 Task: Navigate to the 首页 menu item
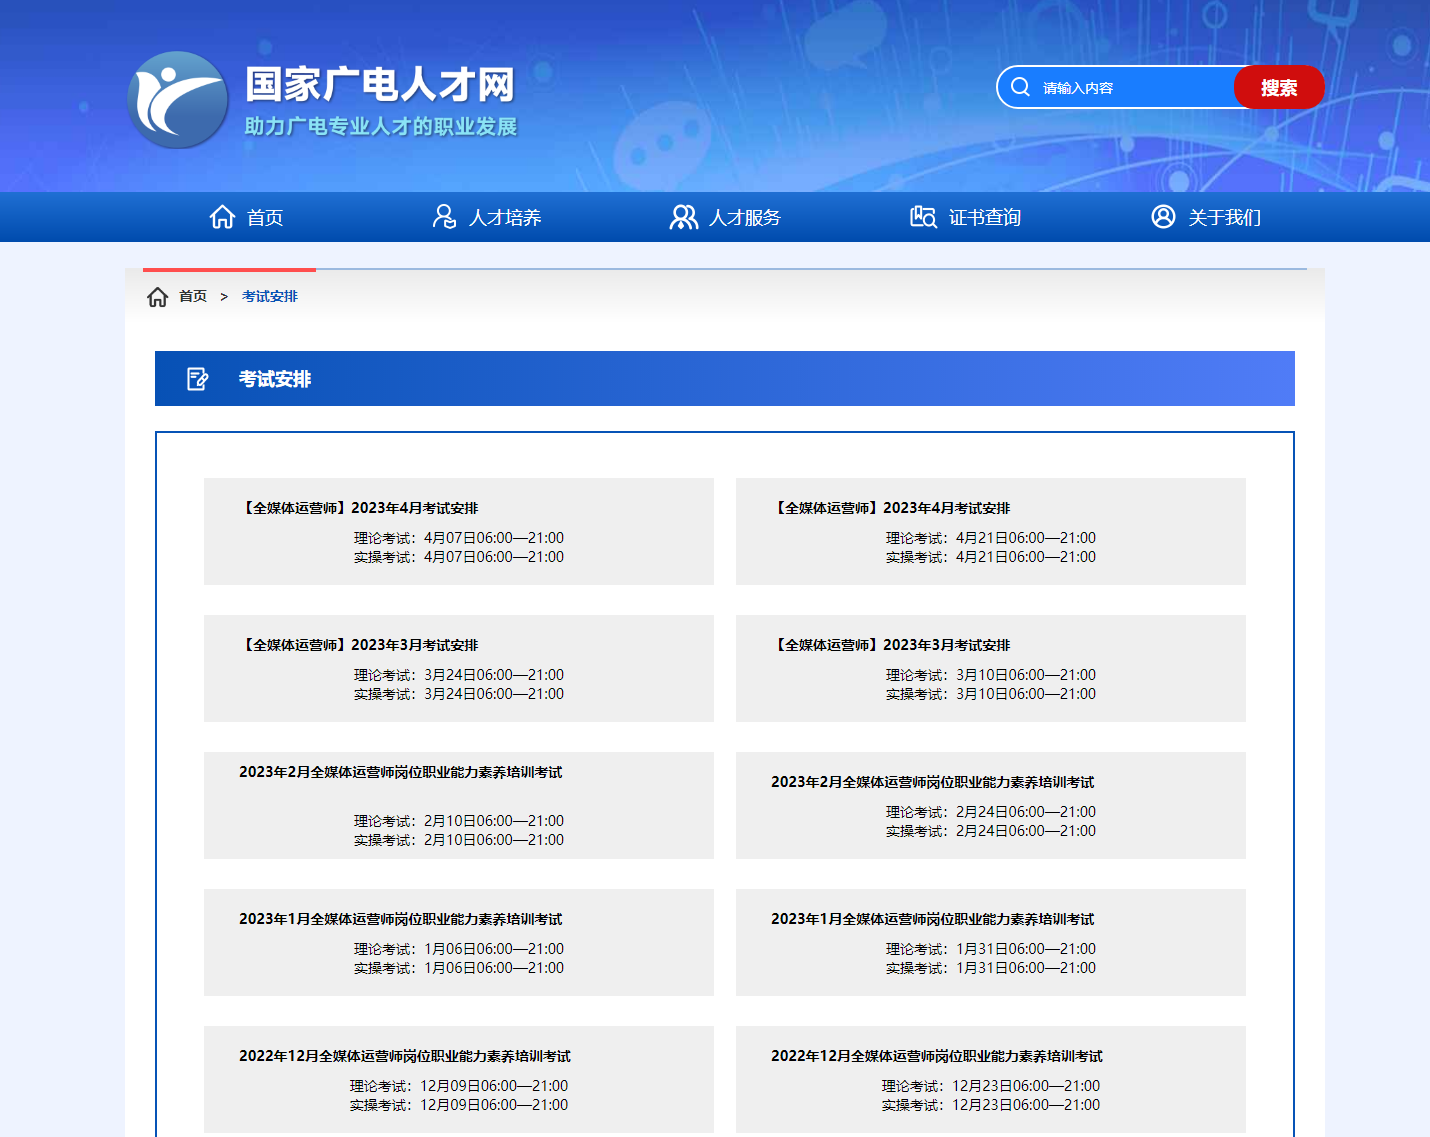[x=263, y=217]
